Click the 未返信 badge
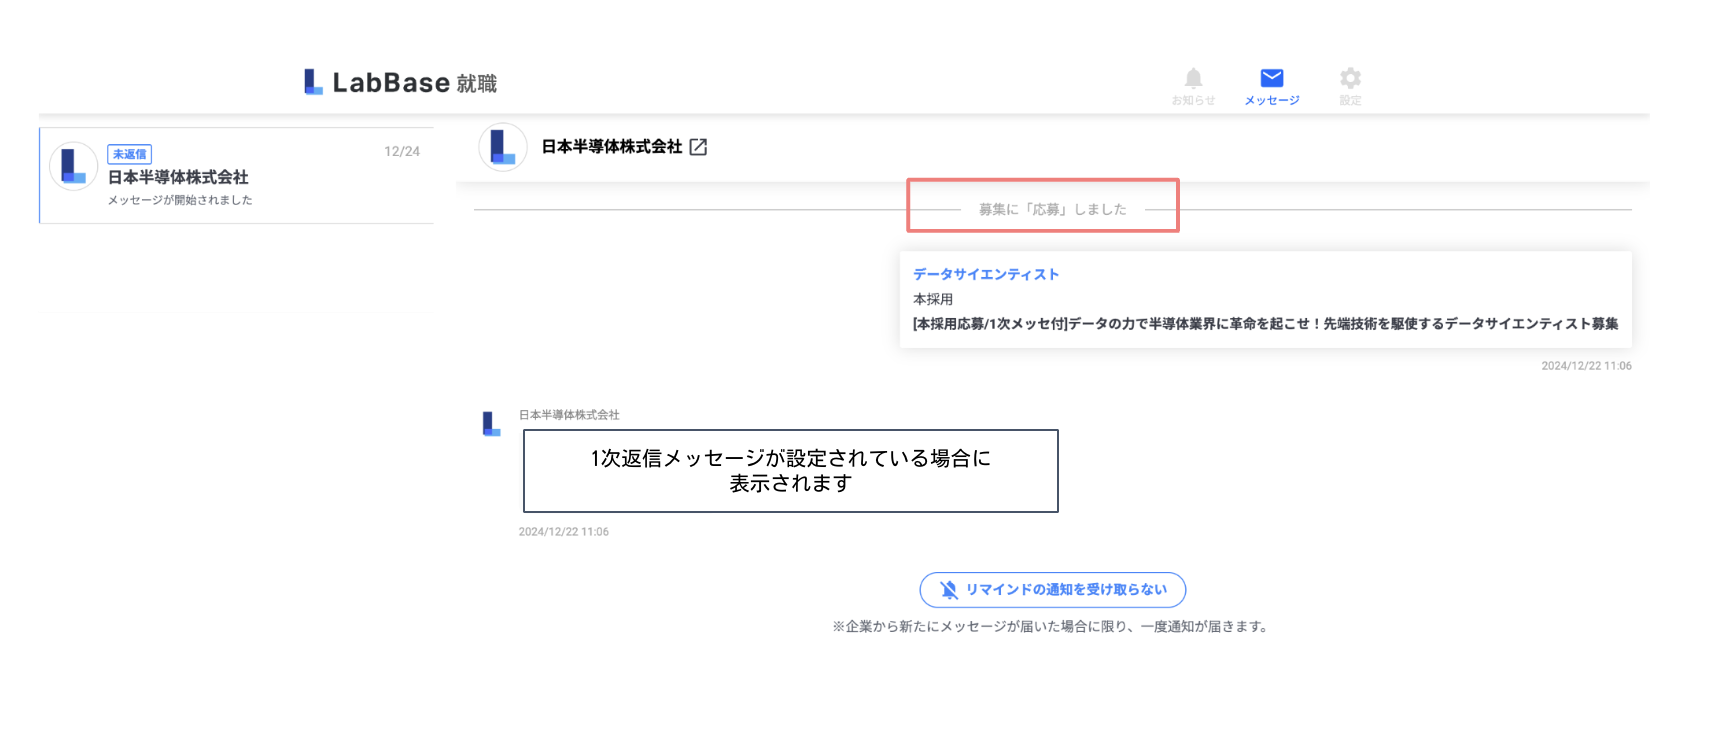Viewport: 1720px width, 748px height. point(129,154)
